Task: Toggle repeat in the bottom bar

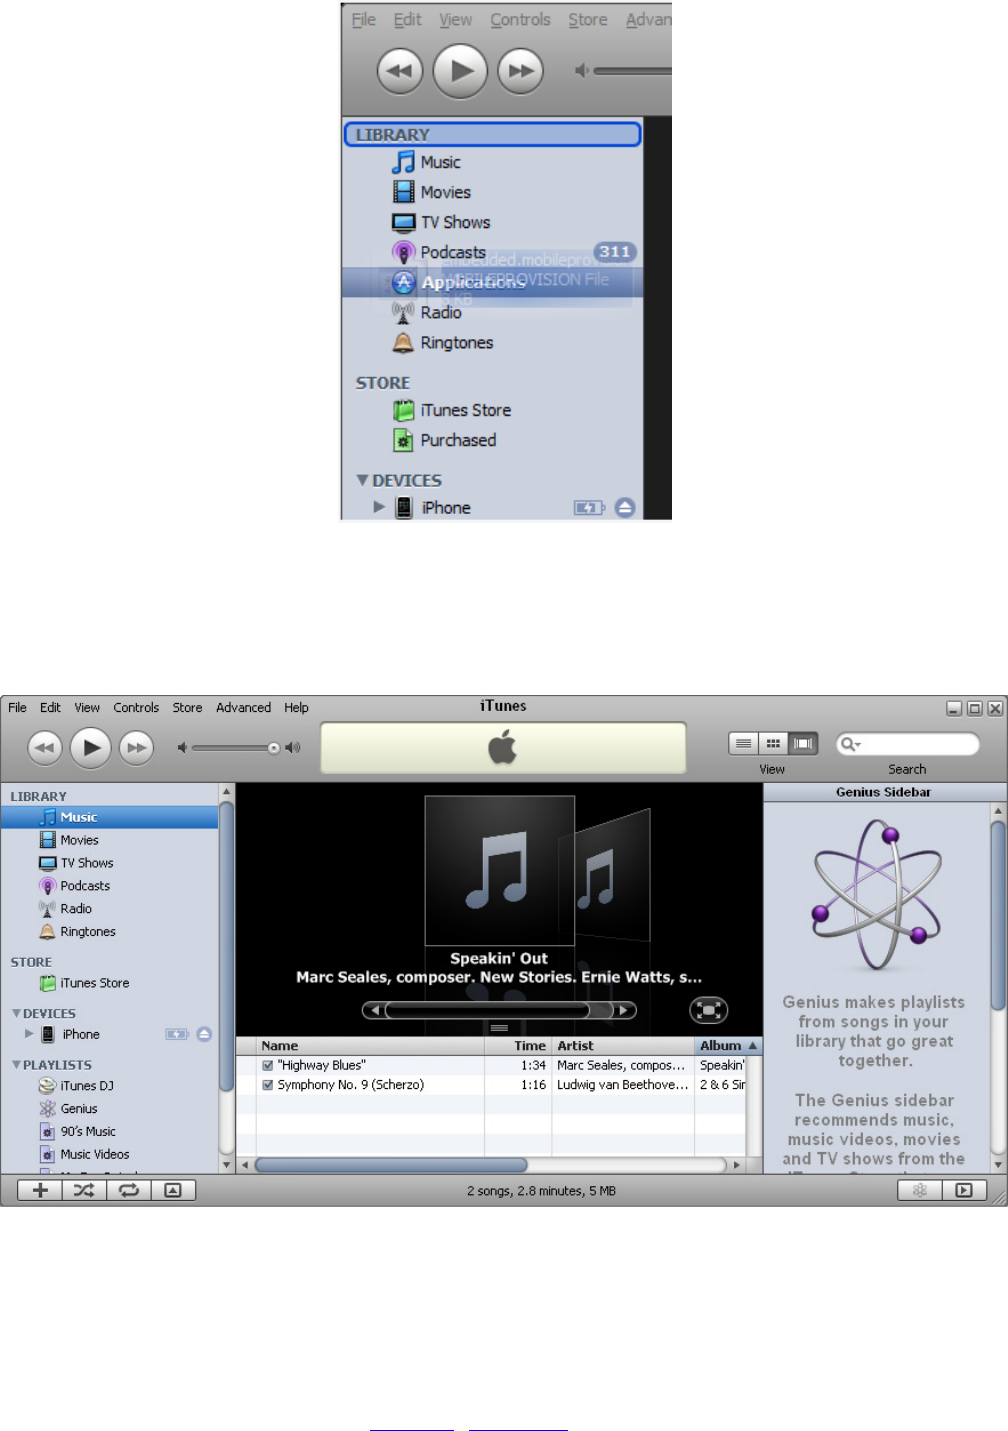Action: tap(129, 1190)
